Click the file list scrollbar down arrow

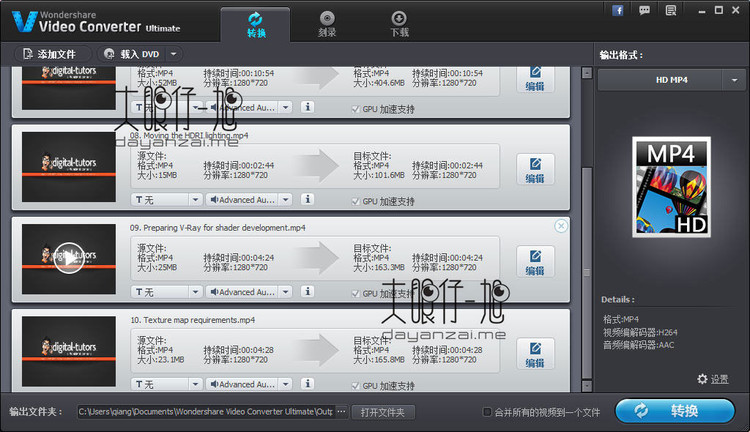(587, 386)
